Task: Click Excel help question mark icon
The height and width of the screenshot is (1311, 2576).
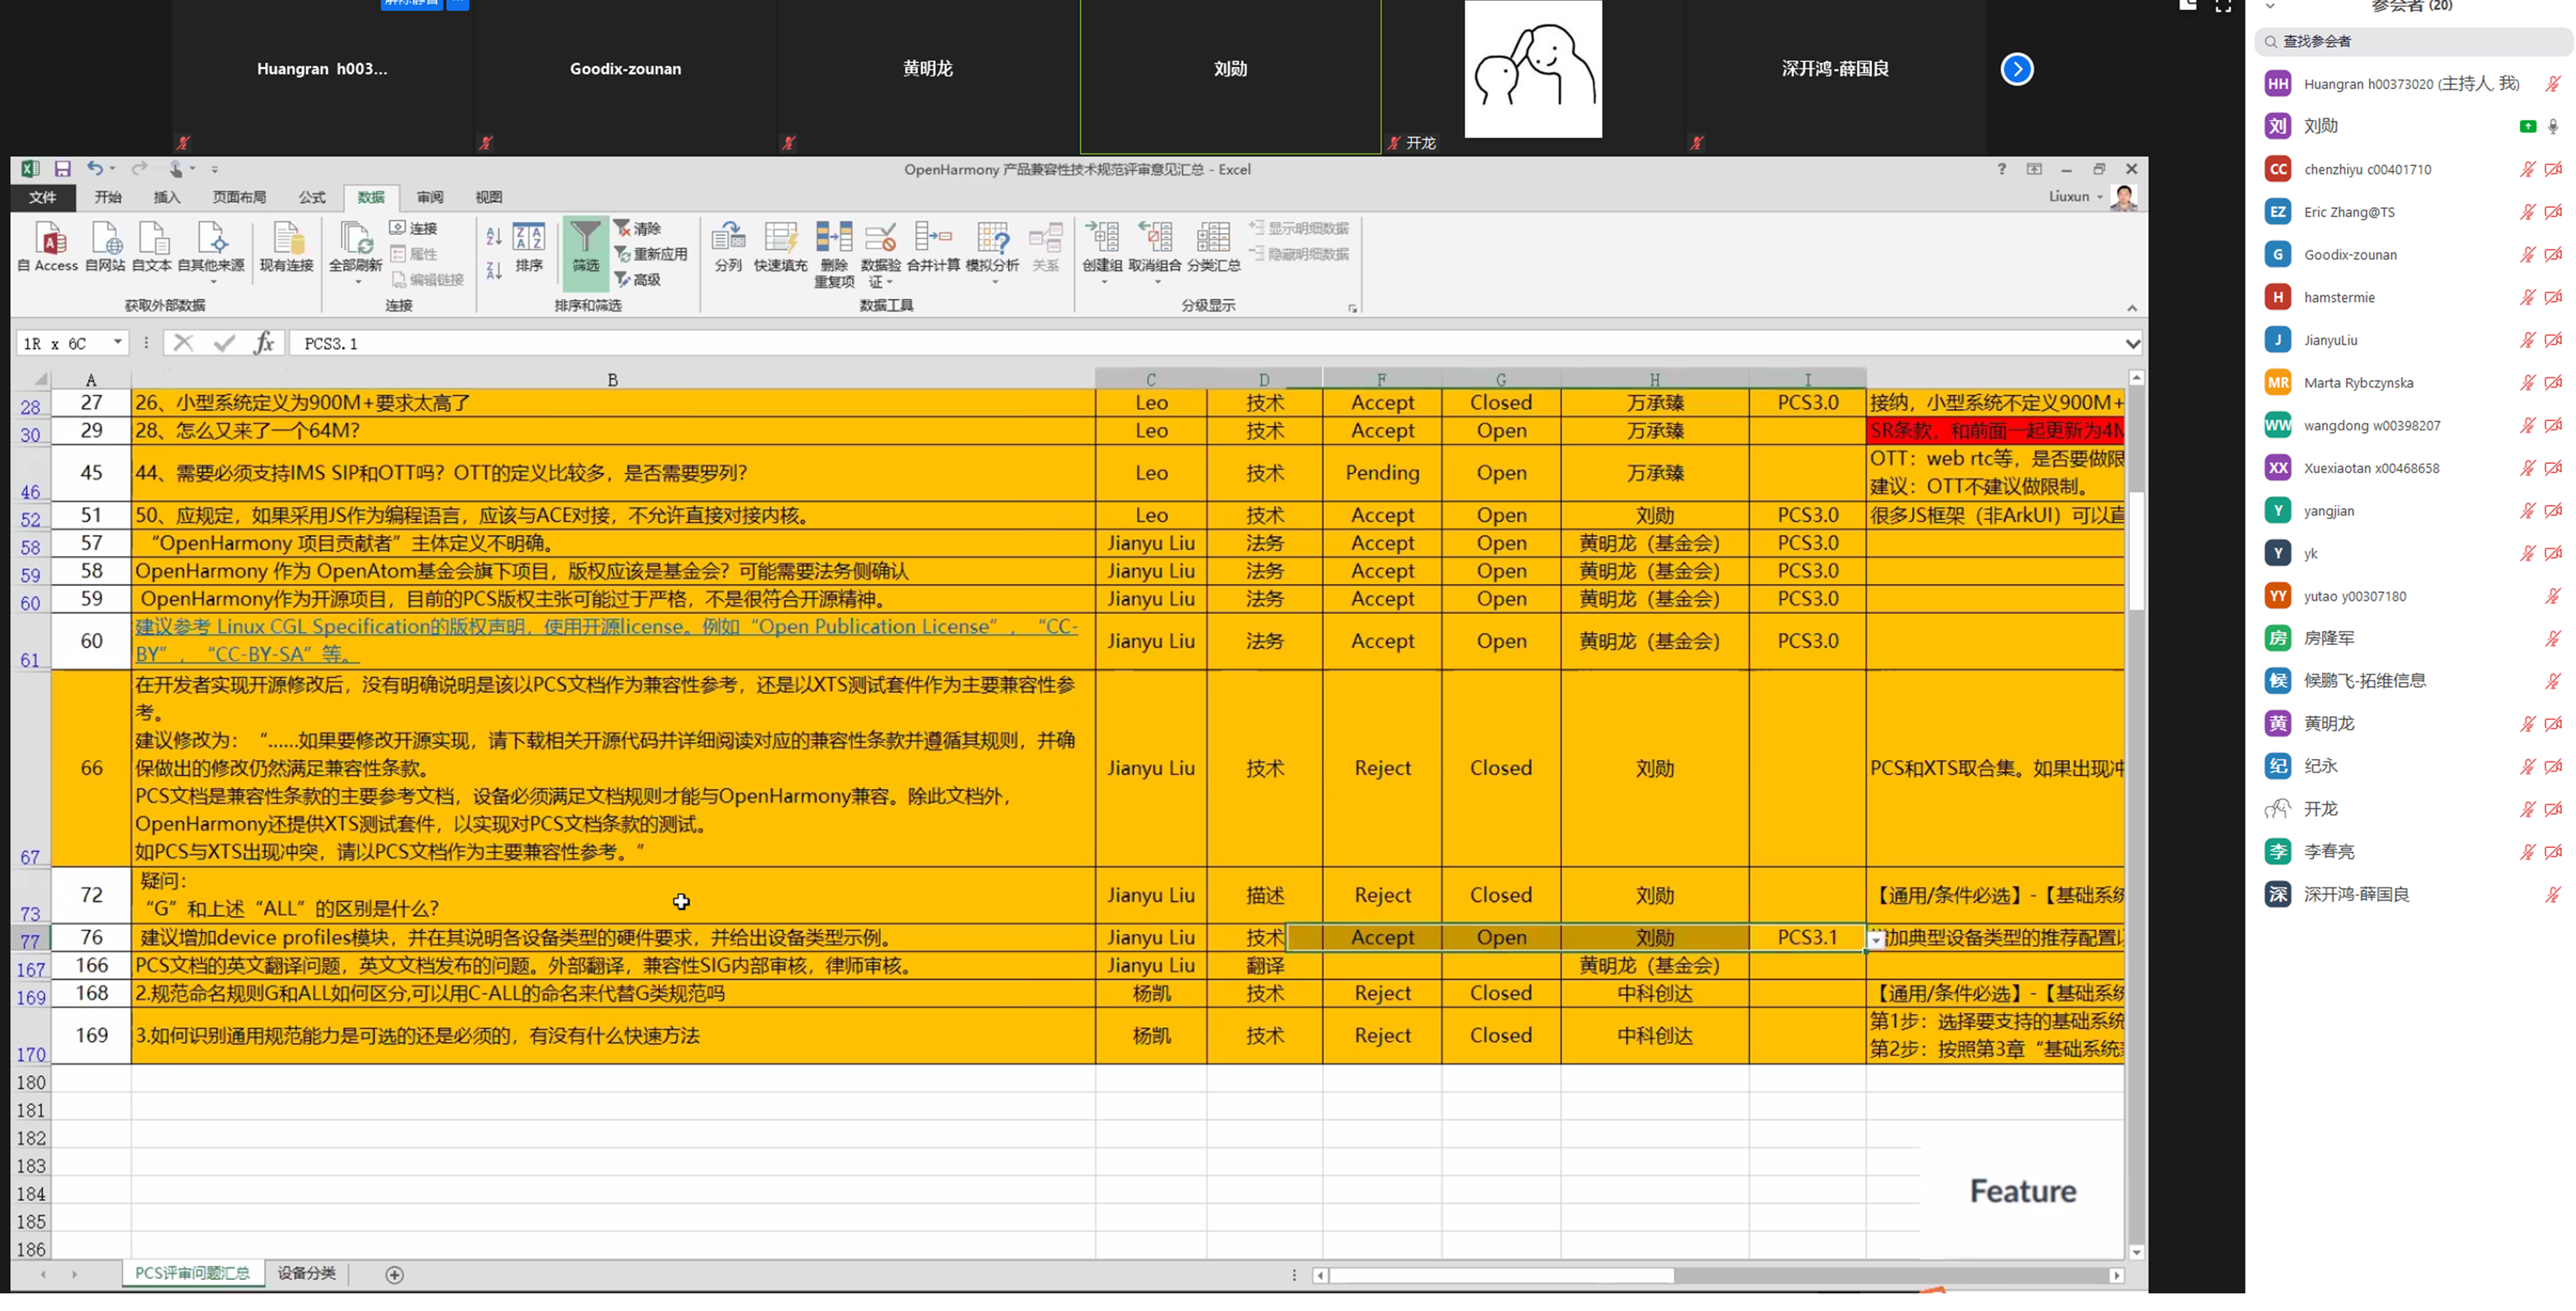Action: click(x=2001, y=169)
